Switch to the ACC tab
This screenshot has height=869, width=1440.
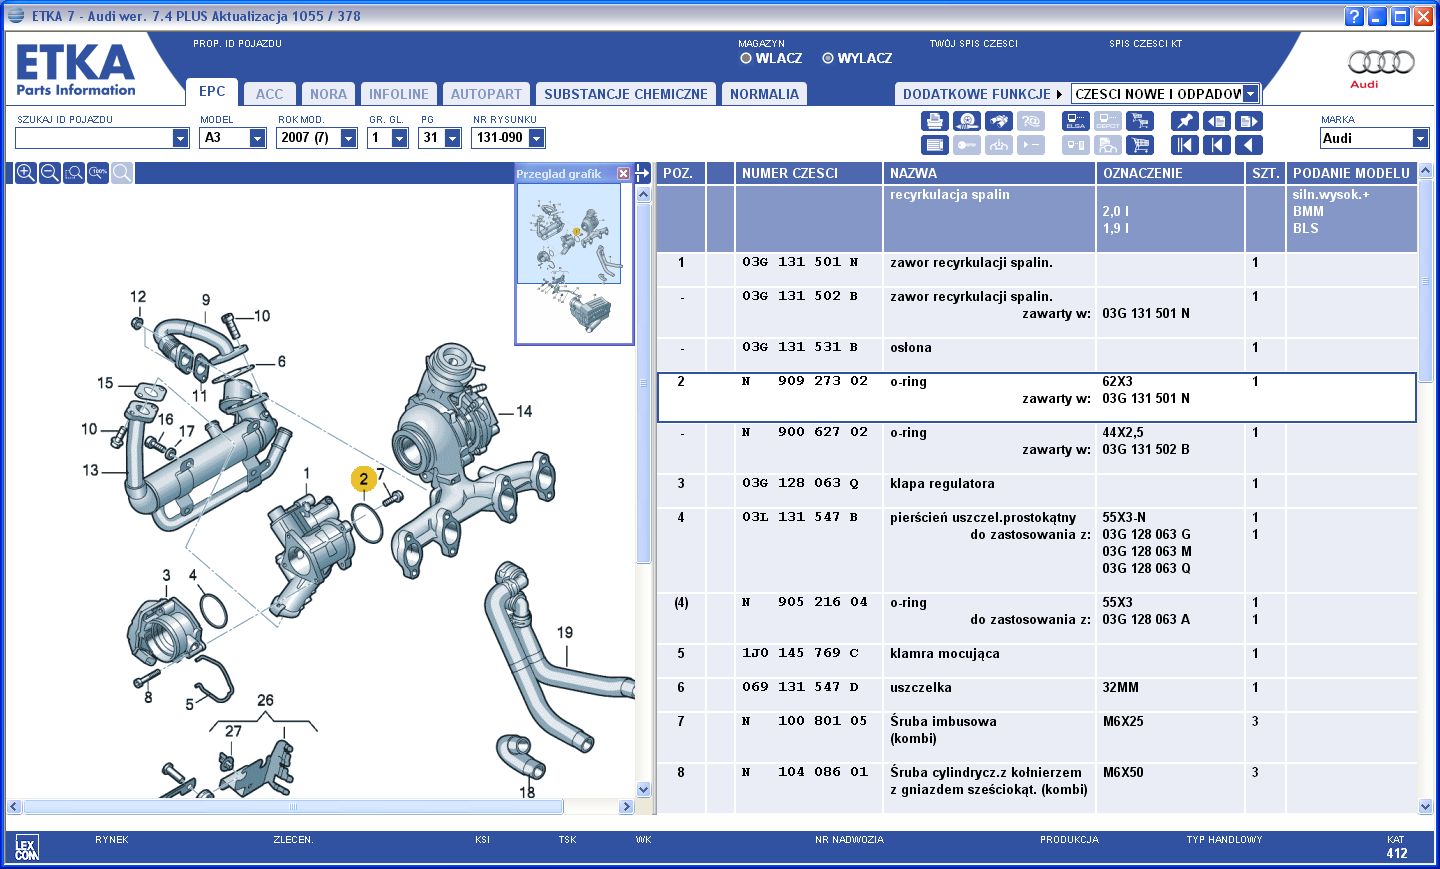[269, 94]
